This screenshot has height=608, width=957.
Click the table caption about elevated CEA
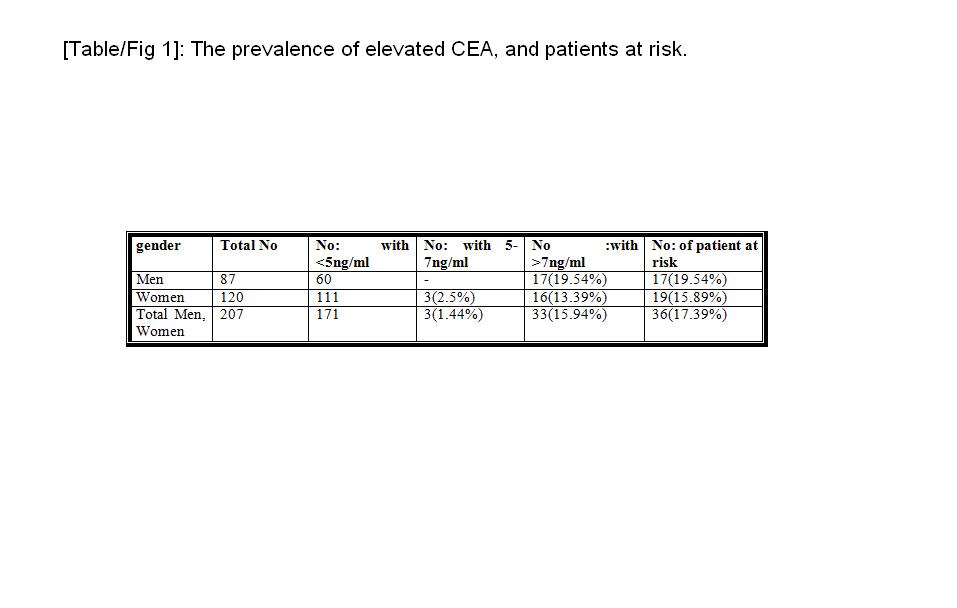click(375, 49)
